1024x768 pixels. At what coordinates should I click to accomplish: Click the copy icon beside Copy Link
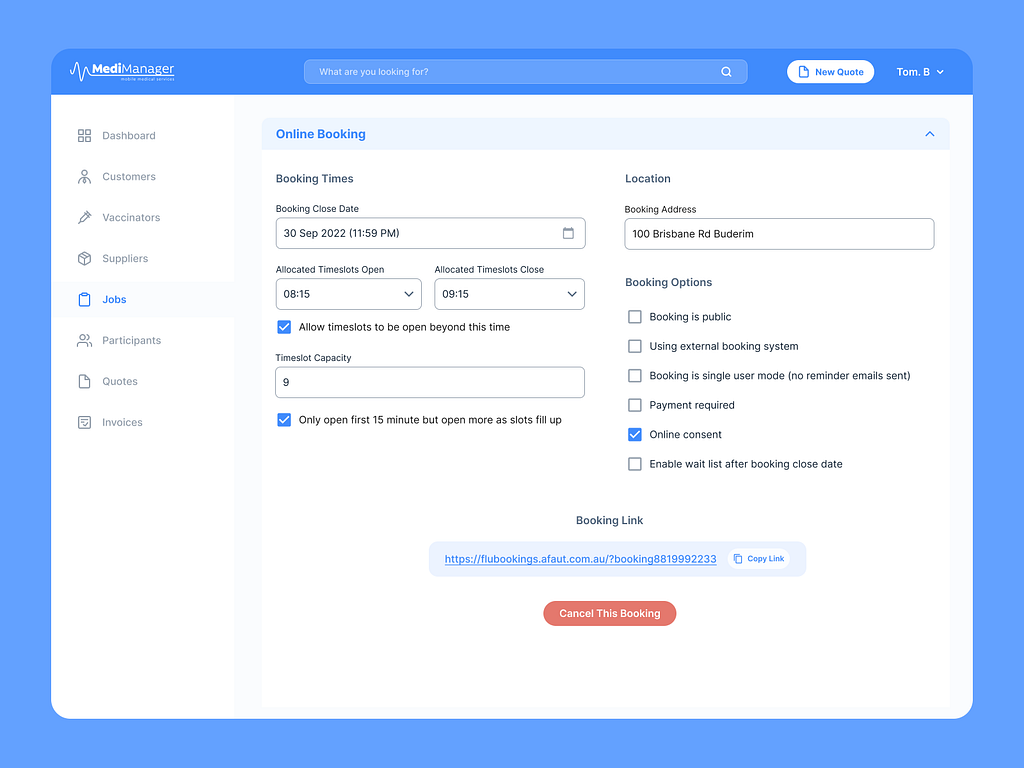738,559
